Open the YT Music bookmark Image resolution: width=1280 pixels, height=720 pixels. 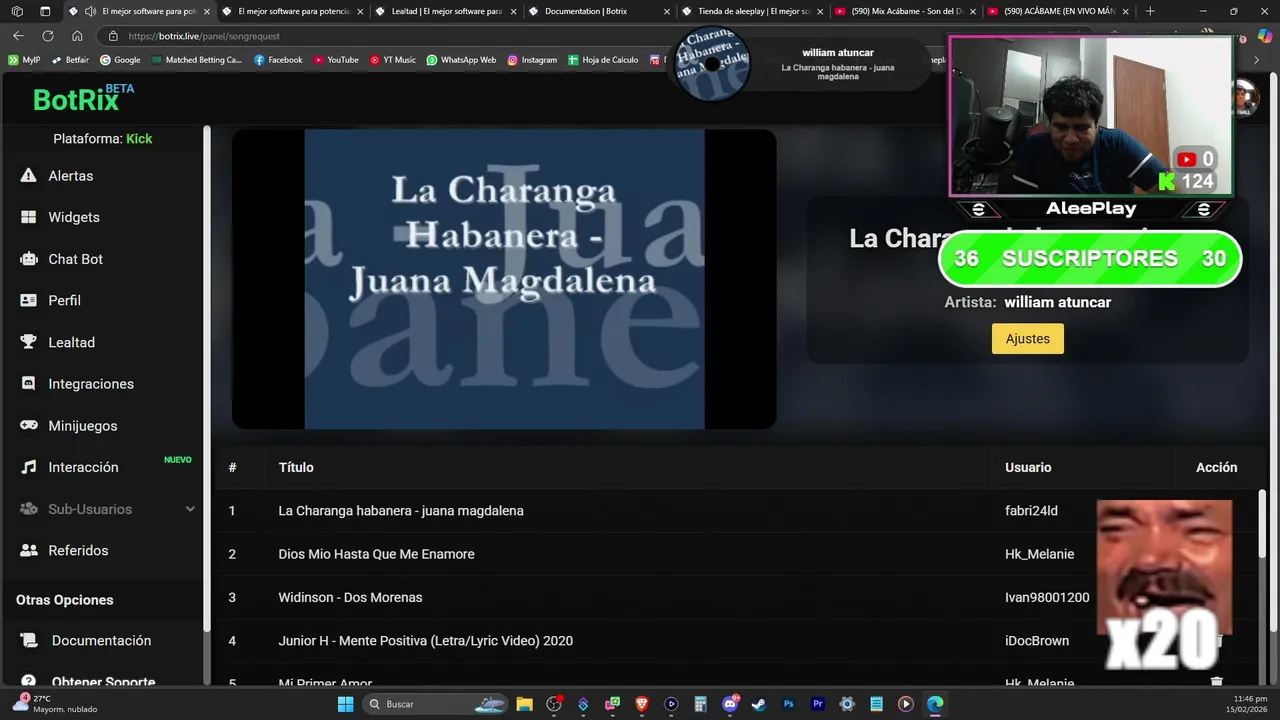click(x=393, y=60)
